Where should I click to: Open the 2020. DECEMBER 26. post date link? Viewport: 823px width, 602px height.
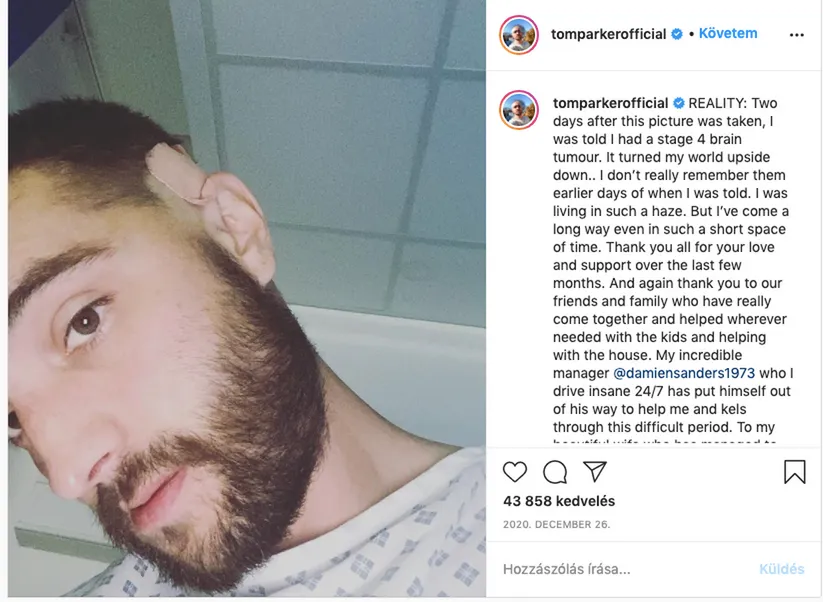coord(556,524)
